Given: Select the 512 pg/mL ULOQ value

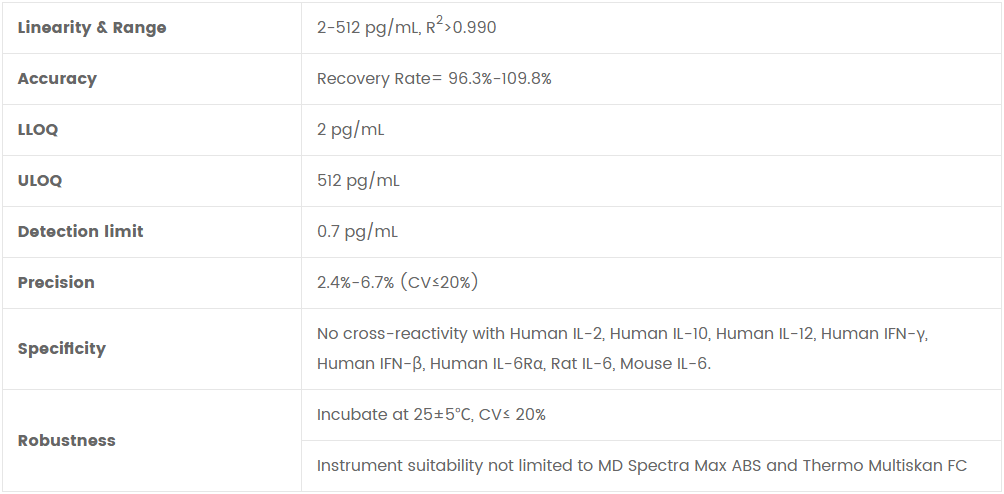Looking at the screenshot, I should point(358,181).
